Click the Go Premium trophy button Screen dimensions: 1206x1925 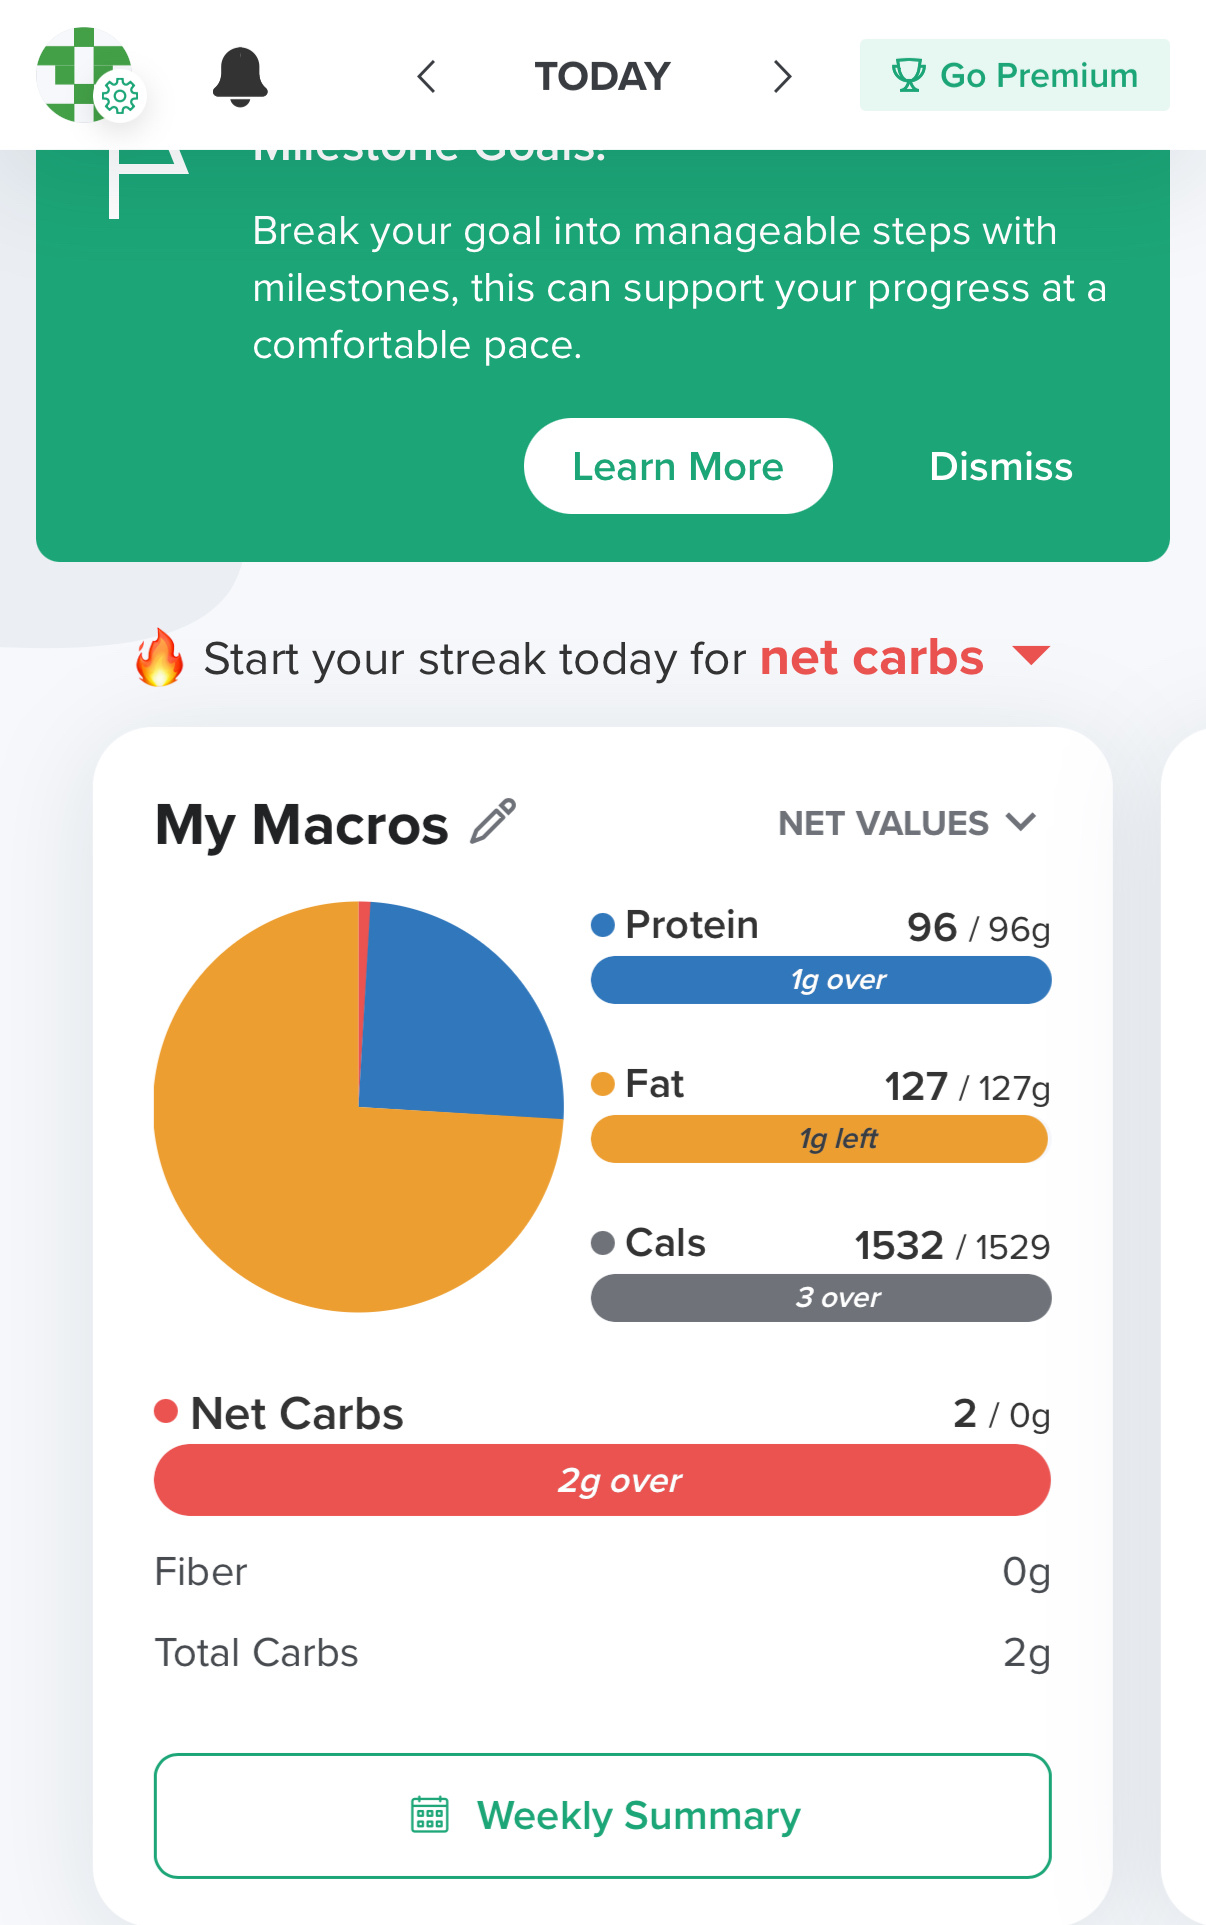(1014, 75)
